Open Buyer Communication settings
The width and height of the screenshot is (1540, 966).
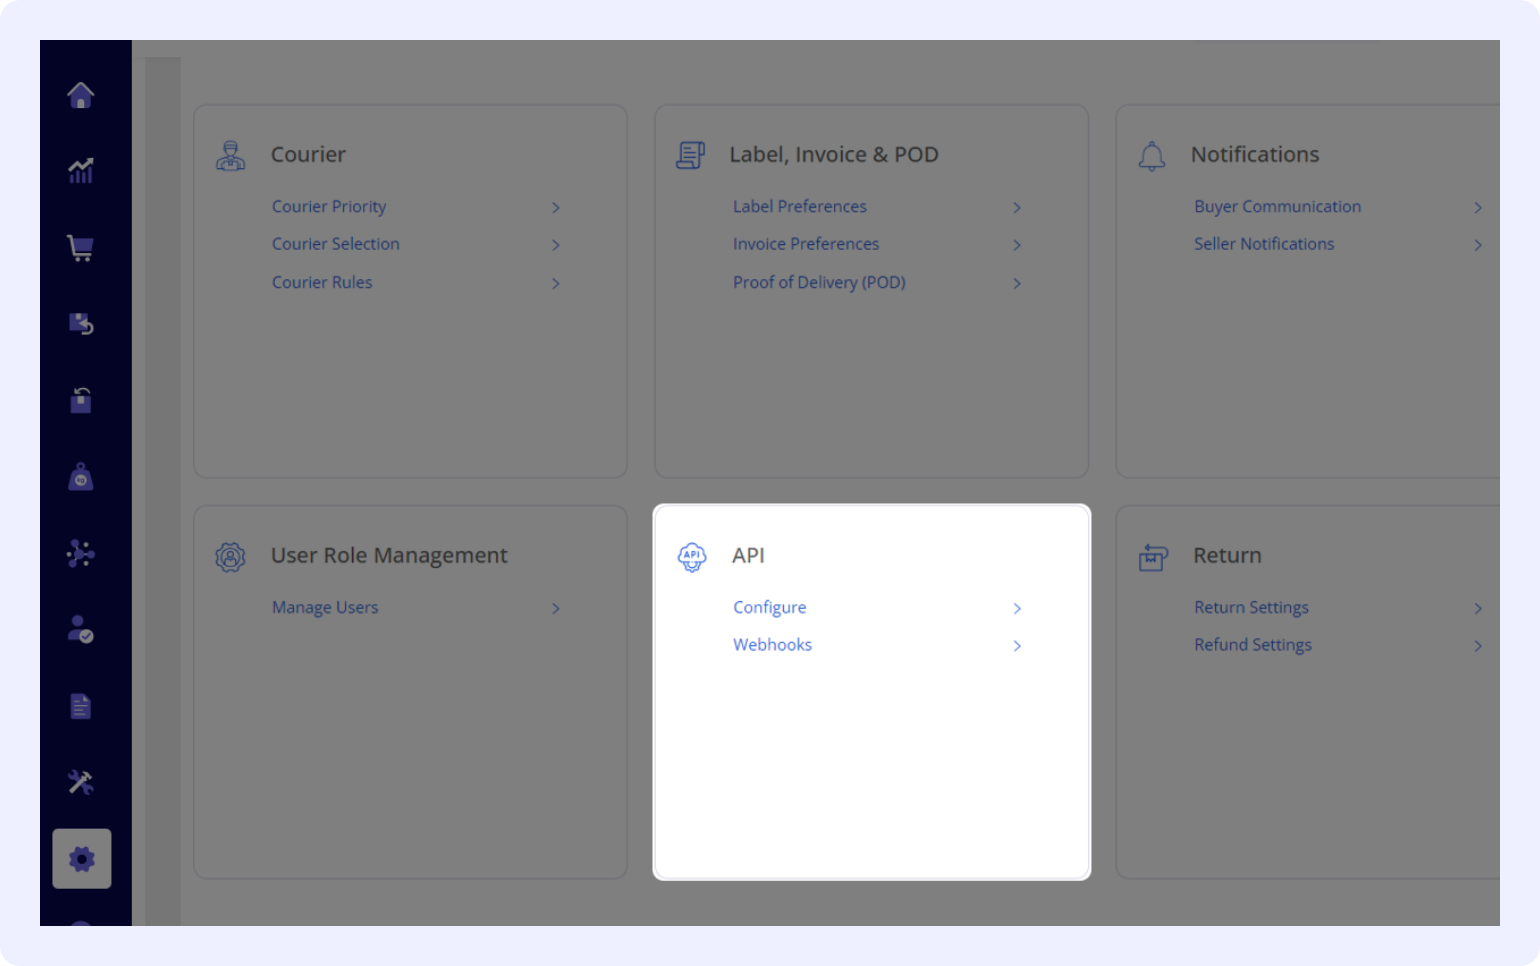tap(1277, 206)
